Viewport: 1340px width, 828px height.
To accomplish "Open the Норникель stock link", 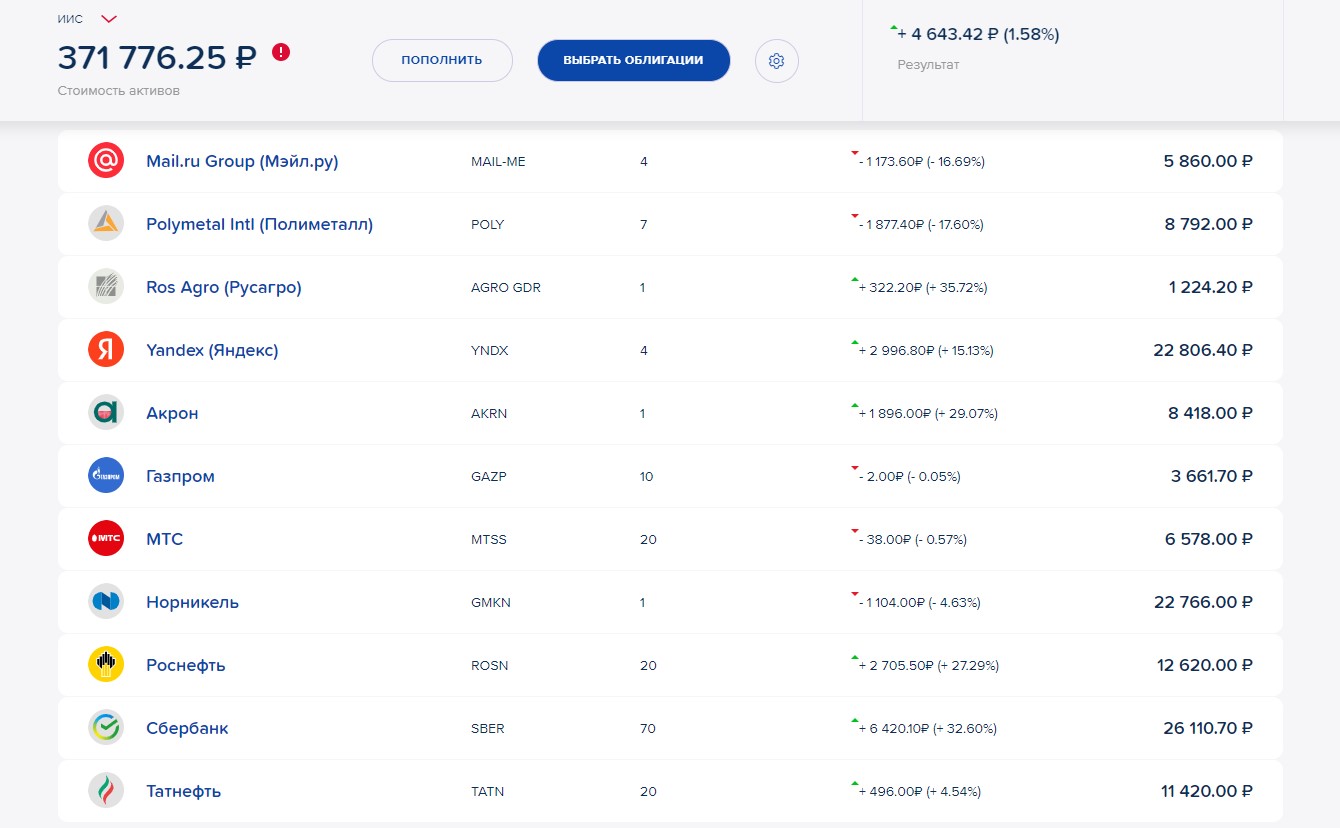I will (192, 602).
